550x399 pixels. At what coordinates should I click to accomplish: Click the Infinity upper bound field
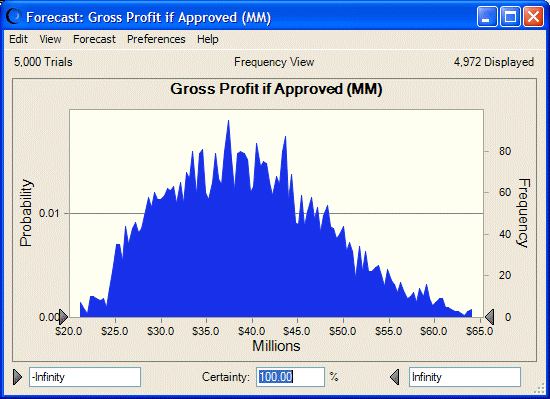pos(465,377)
